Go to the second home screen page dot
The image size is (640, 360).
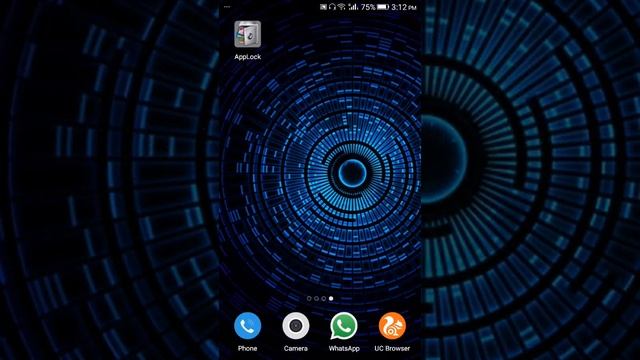click(x=316, y=298)
